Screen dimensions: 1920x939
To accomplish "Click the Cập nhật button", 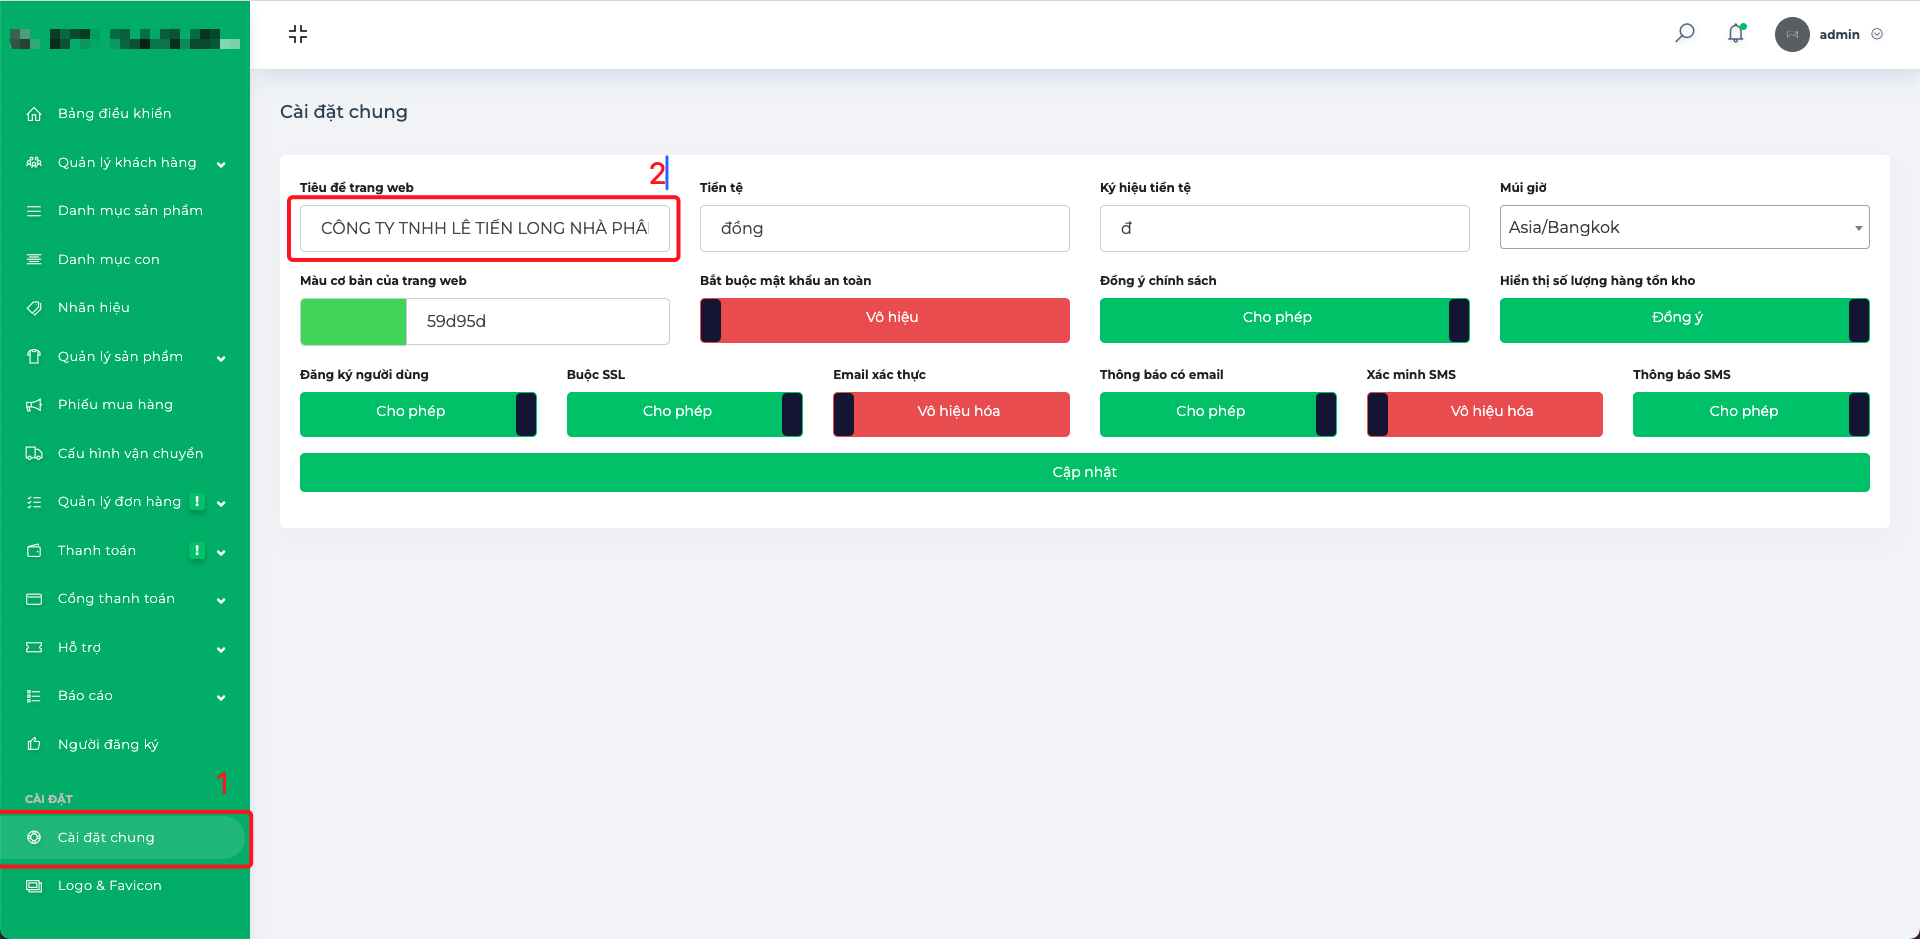I will (x=1085, y=472).
